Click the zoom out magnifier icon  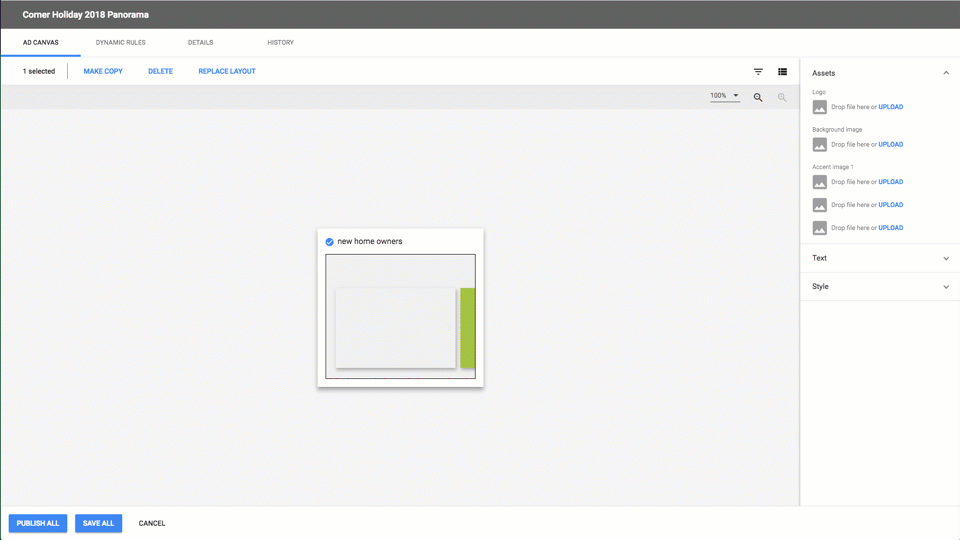782,97
